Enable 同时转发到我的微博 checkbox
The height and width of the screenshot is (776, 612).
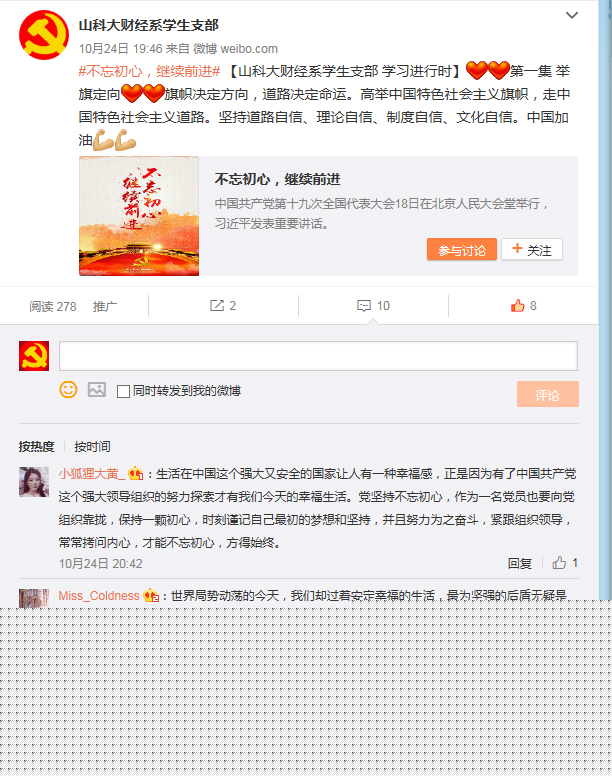coord(123,391)
